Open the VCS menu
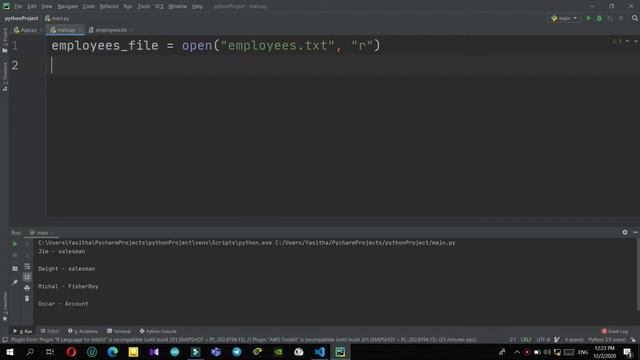The width and height of the screenshot is (640, 360). pos(159,7)
